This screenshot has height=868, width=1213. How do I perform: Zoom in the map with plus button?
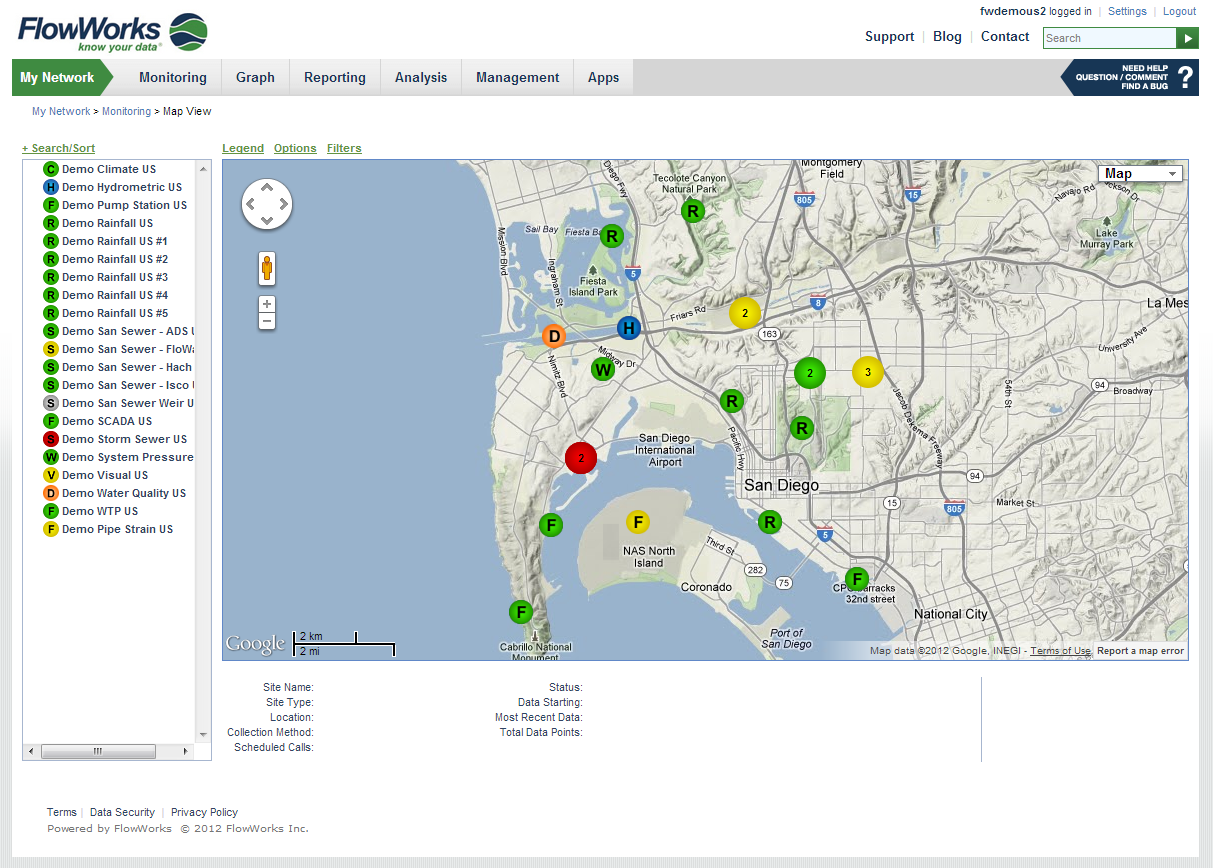[x=267, y=304]
